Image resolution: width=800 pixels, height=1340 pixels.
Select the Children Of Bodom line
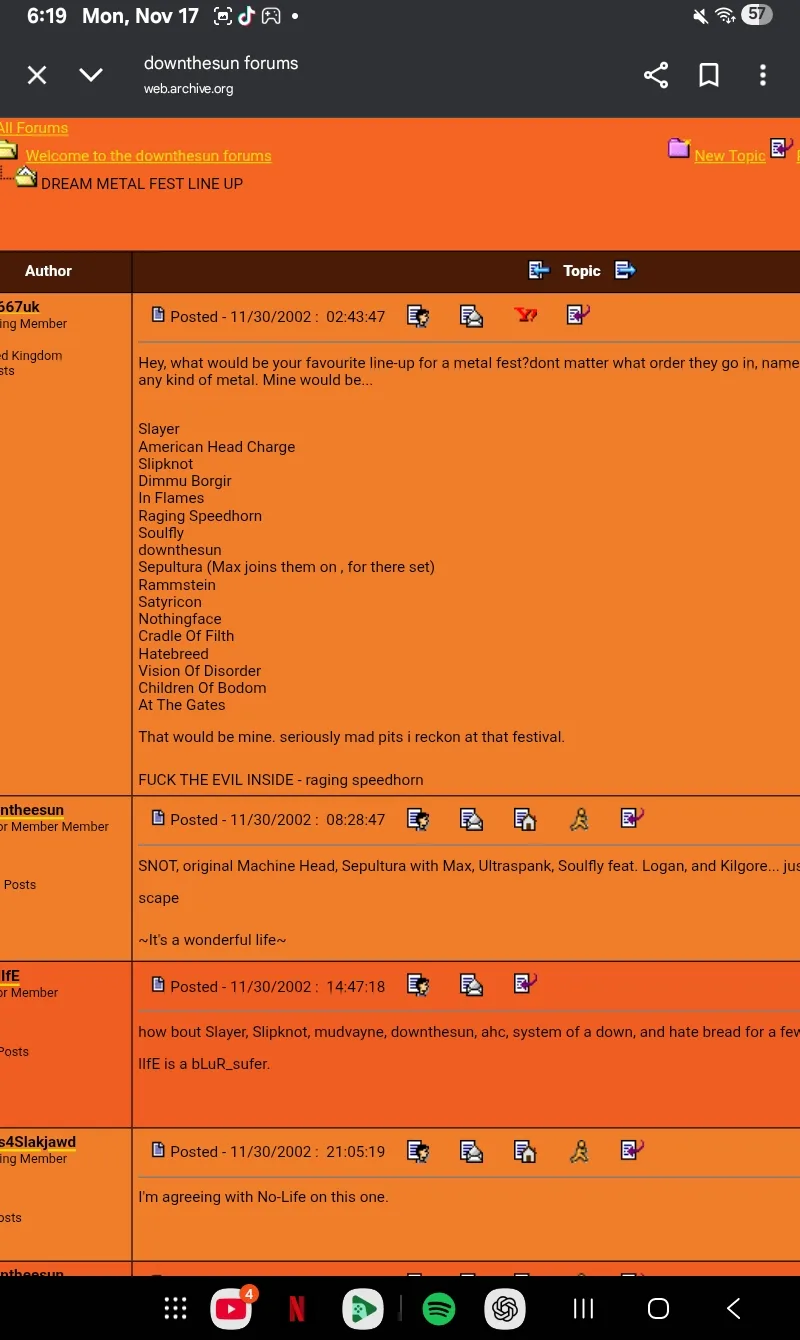(x=202, y=688)
